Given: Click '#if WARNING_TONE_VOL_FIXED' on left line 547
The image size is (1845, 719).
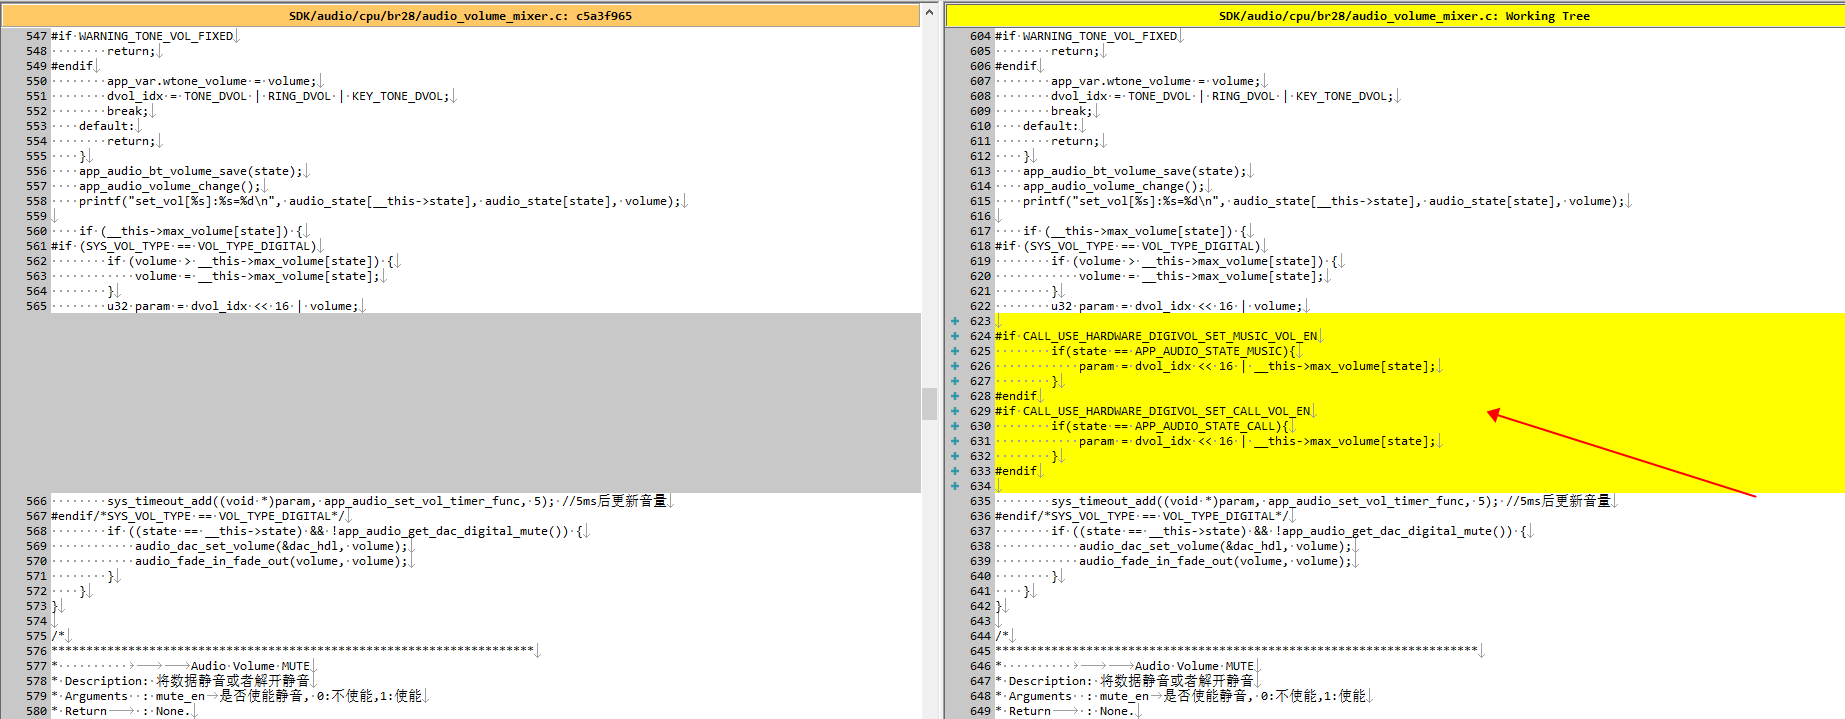Looking at the screenshot, I should tap(142, 36).
